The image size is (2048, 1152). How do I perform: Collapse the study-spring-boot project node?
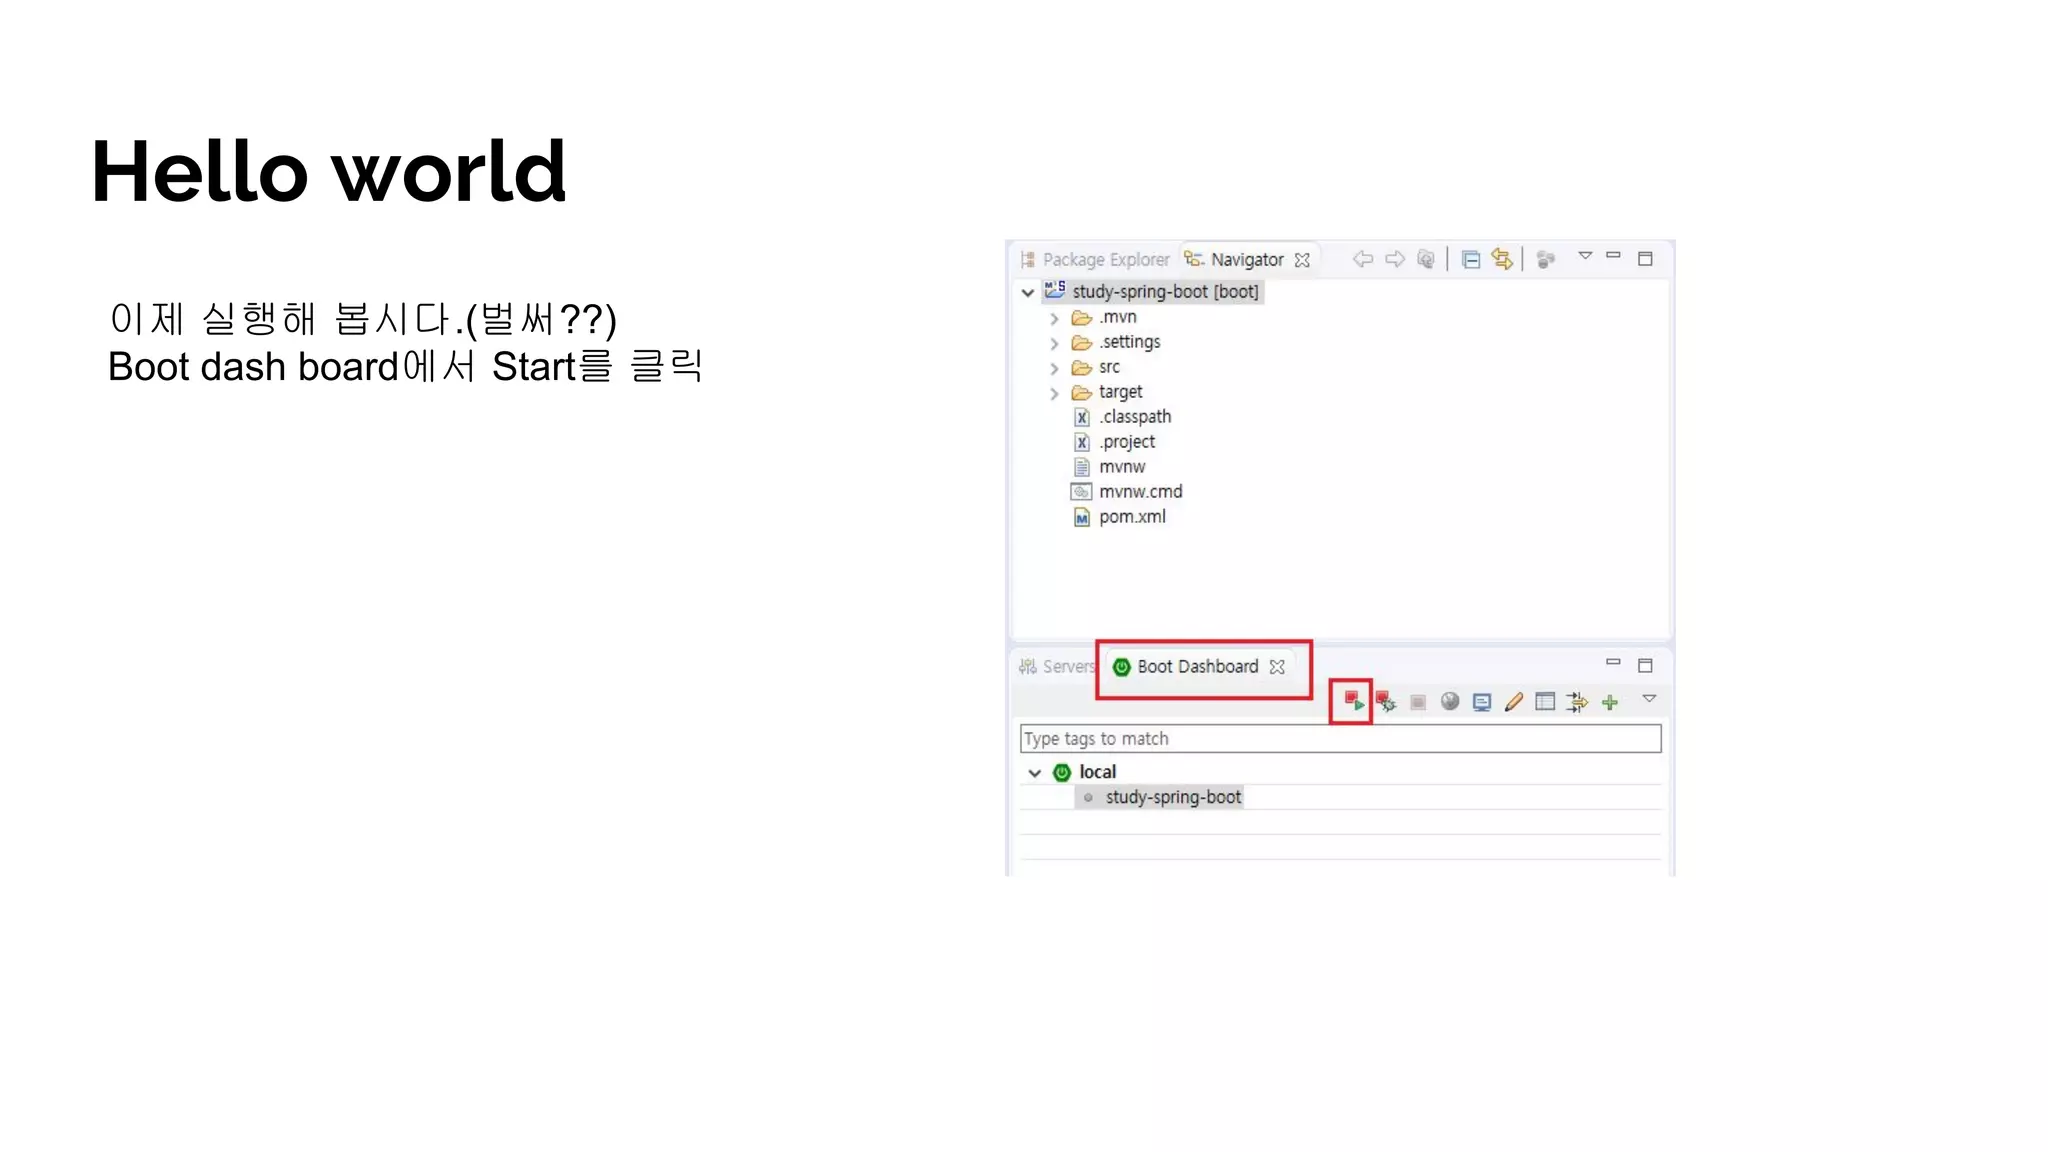(1028, 293)
